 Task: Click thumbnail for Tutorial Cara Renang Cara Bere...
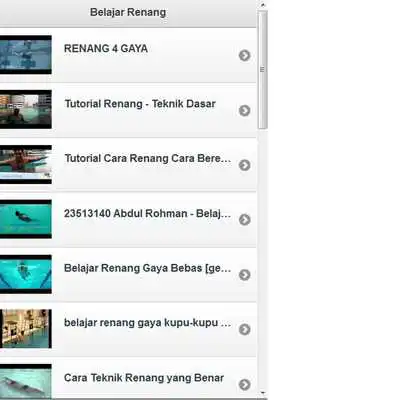tap(26, 164)
